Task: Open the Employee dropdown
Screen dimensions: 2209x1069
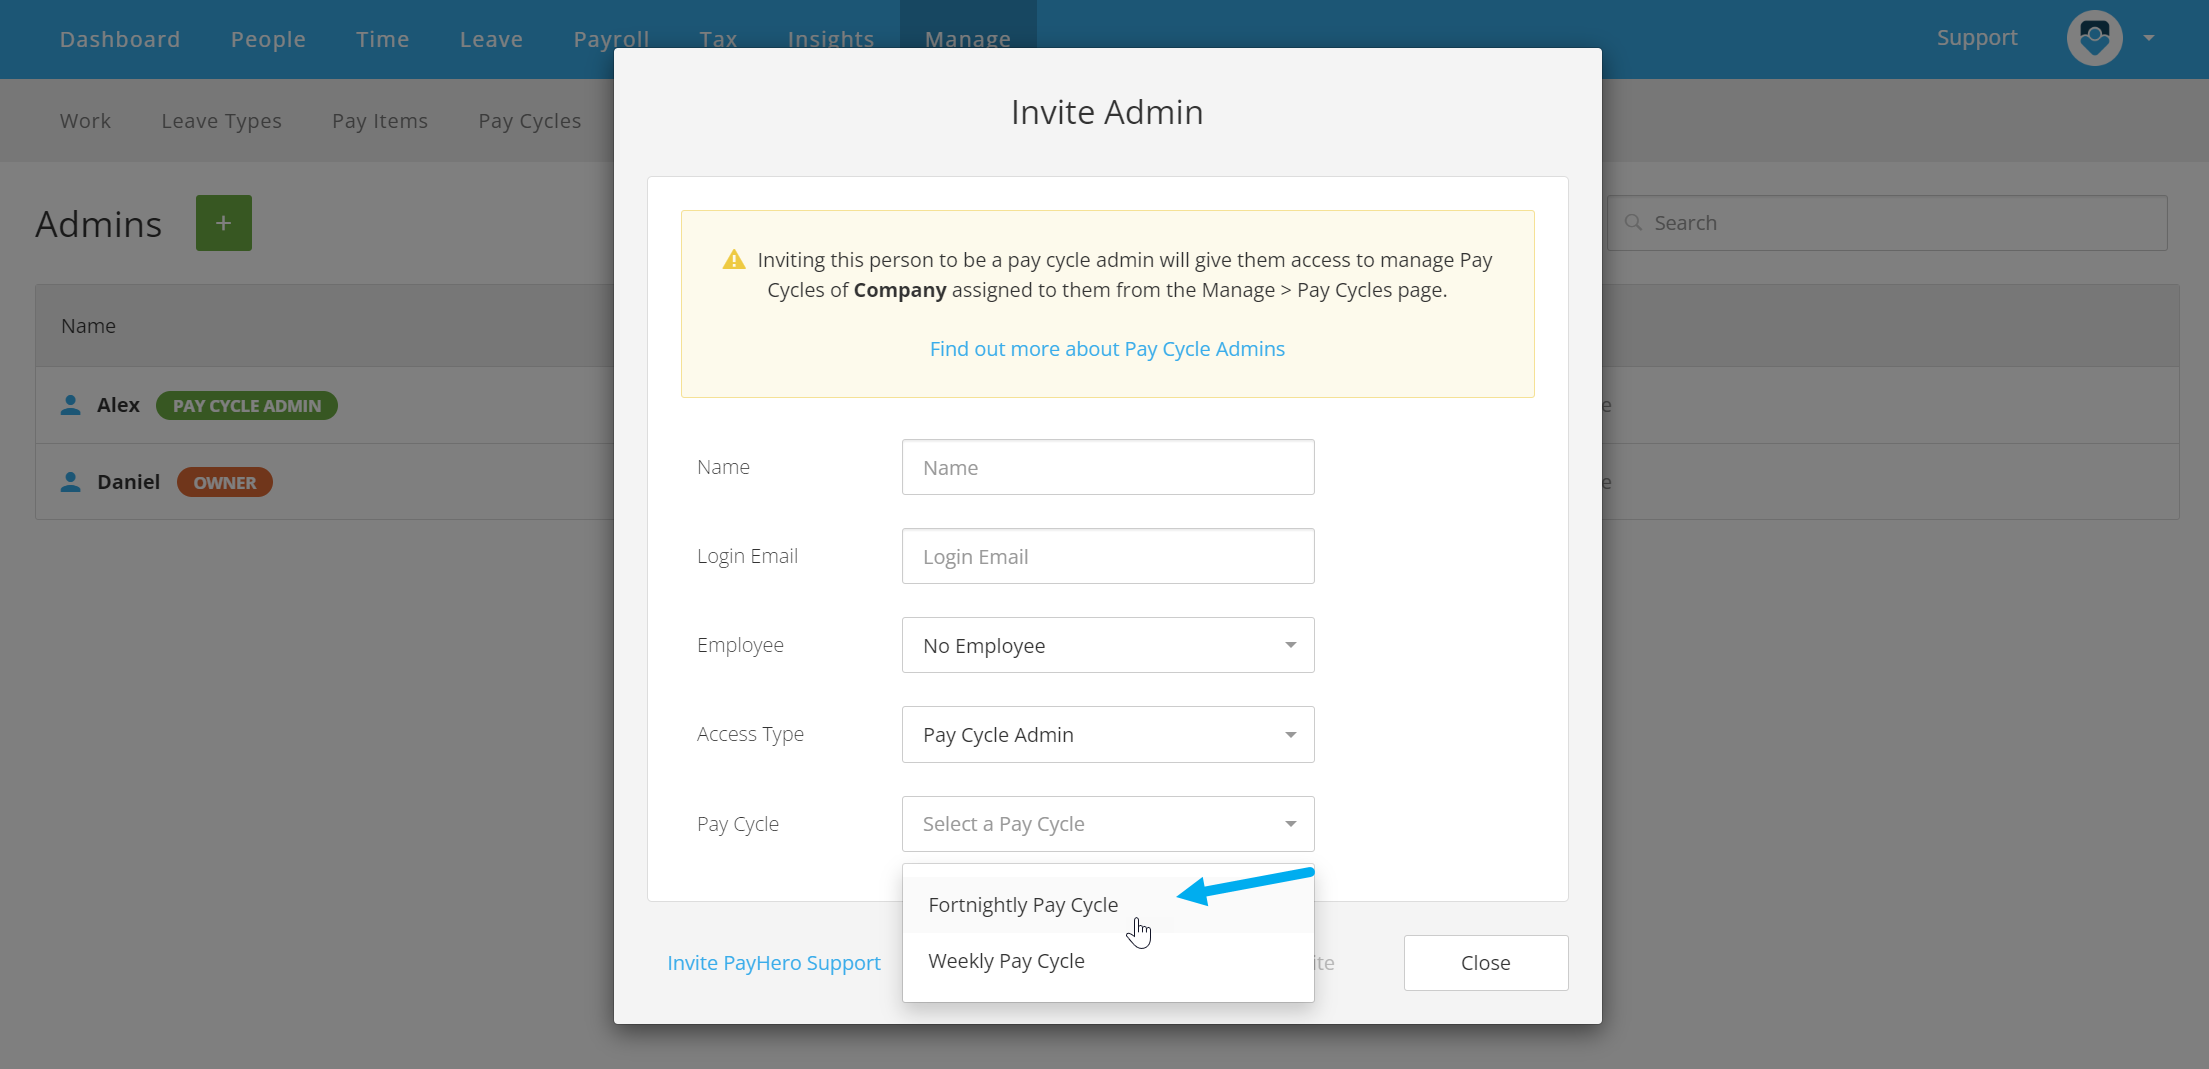Action: tap(1108, 645)
